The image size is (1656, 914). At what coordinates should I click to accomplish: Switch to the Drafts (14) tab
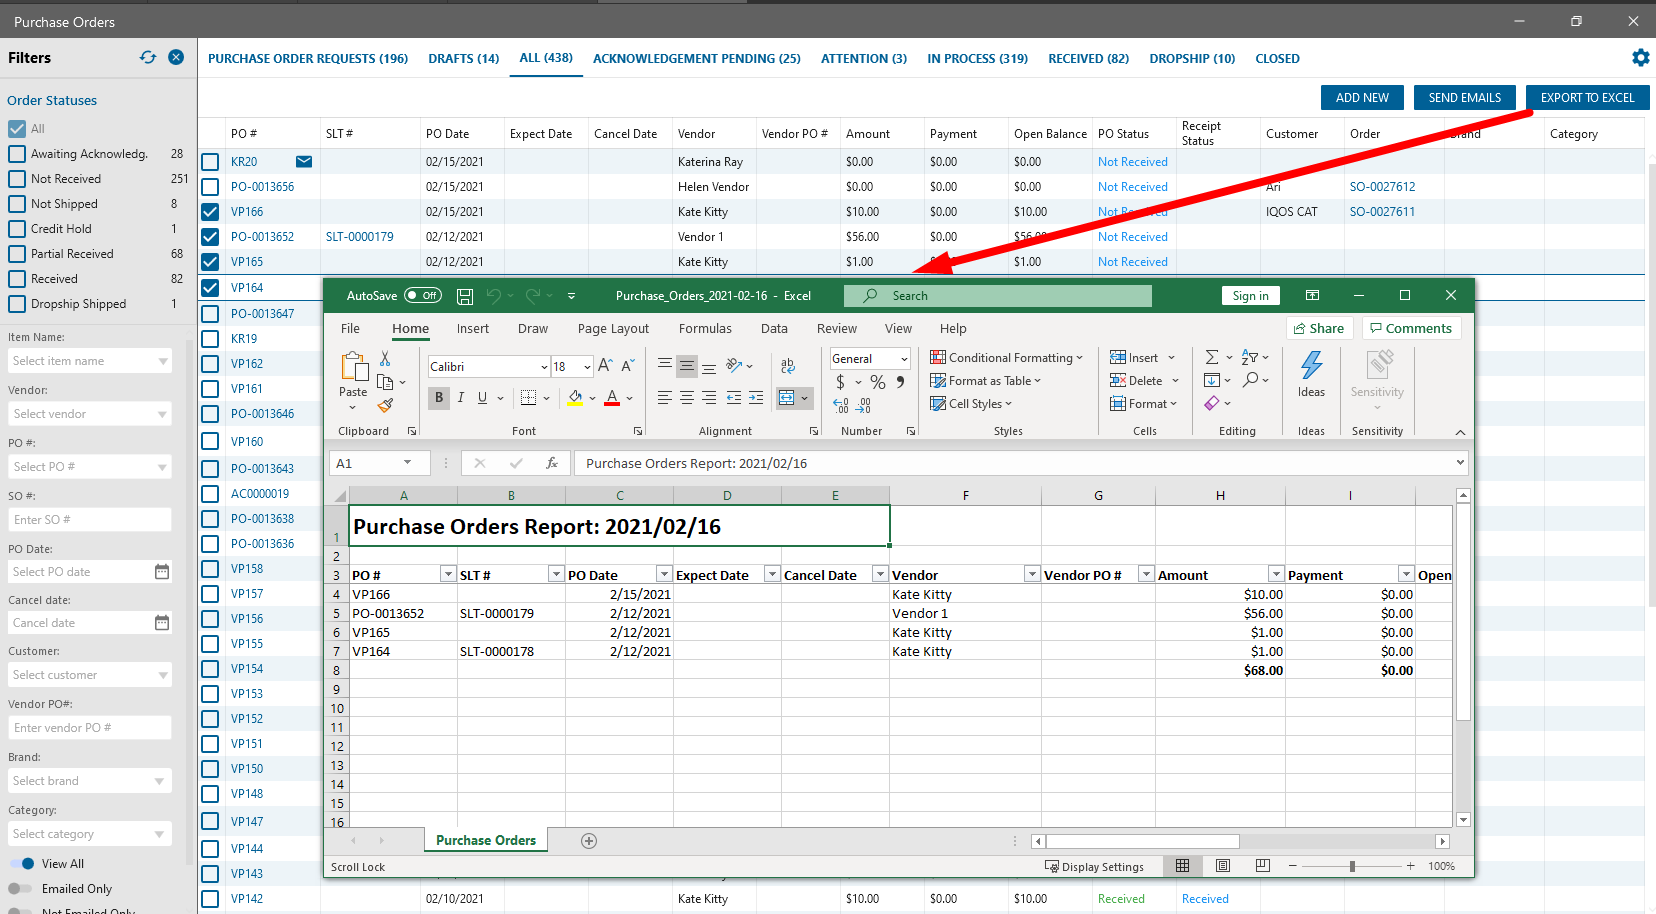tap(463, 59)
